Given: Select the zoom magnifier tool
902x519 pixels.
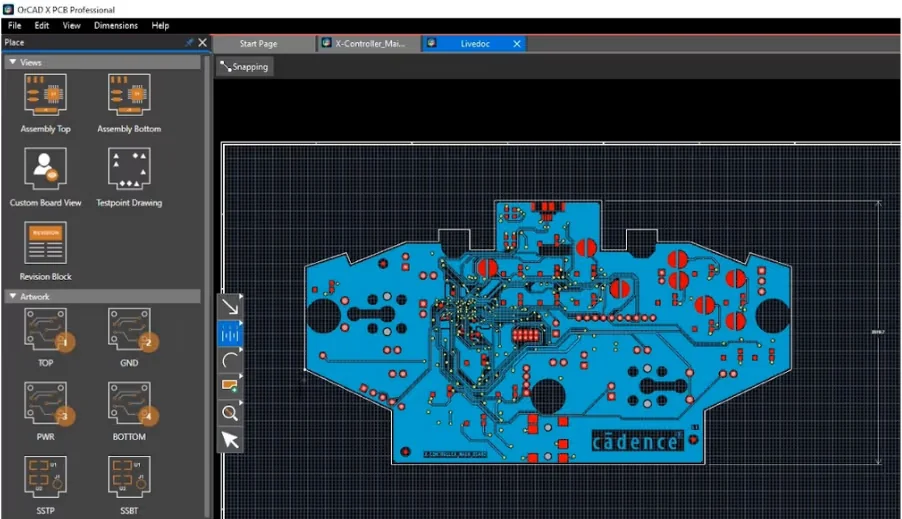Looking at the screenshot, I should 230,413.
